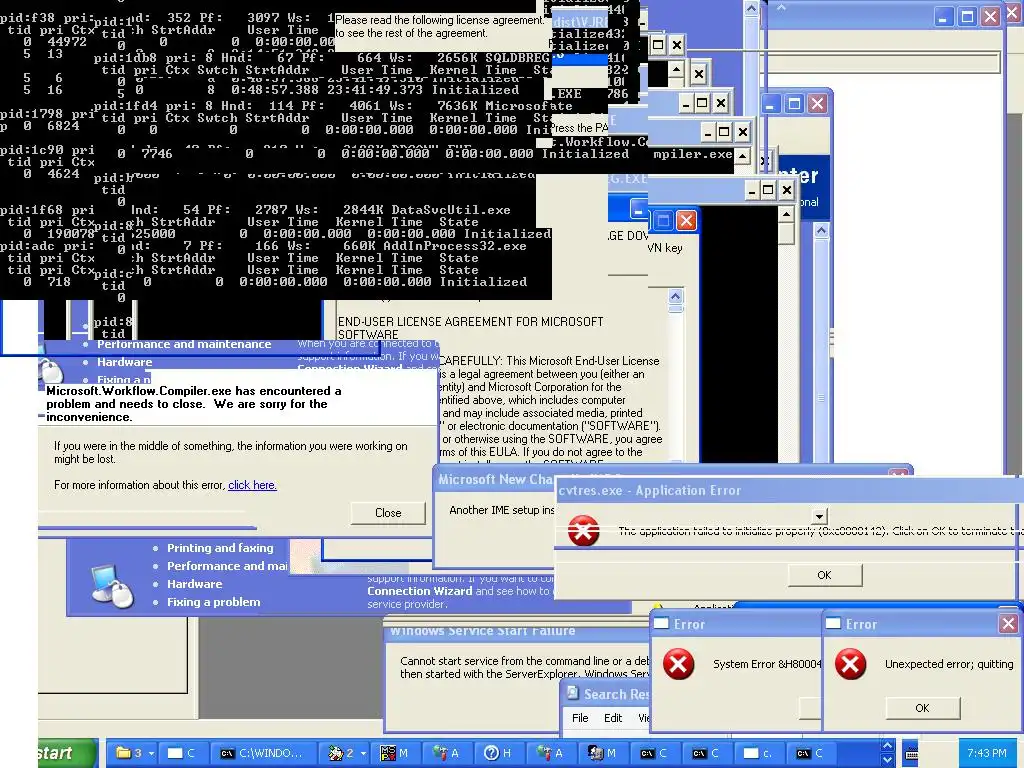Viewport: 1024px width, 768px height.
Task: Click the computer mouse icon beside Hardware topics
Action: pos(112,586)
